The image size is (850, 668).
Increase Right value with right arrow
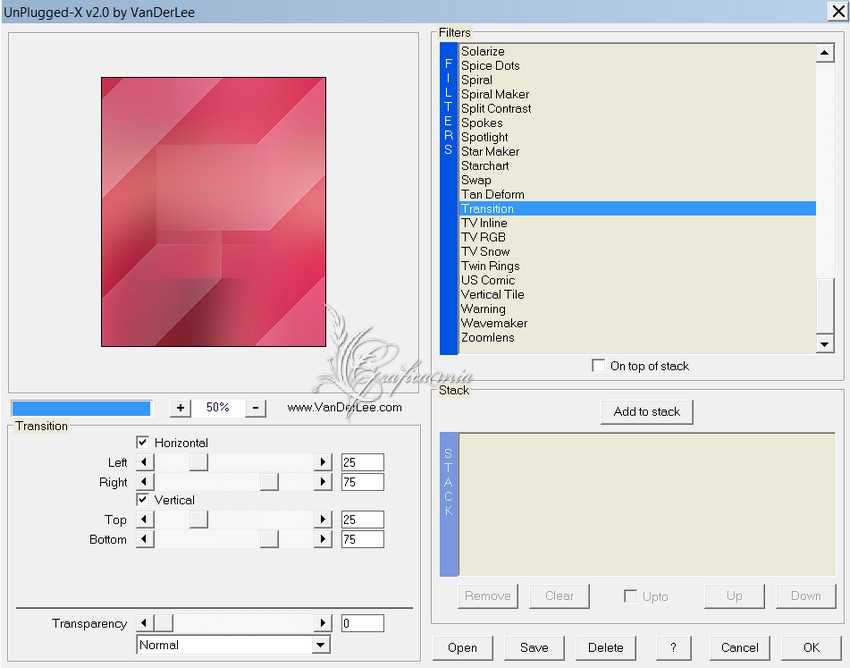coord(323,481)
